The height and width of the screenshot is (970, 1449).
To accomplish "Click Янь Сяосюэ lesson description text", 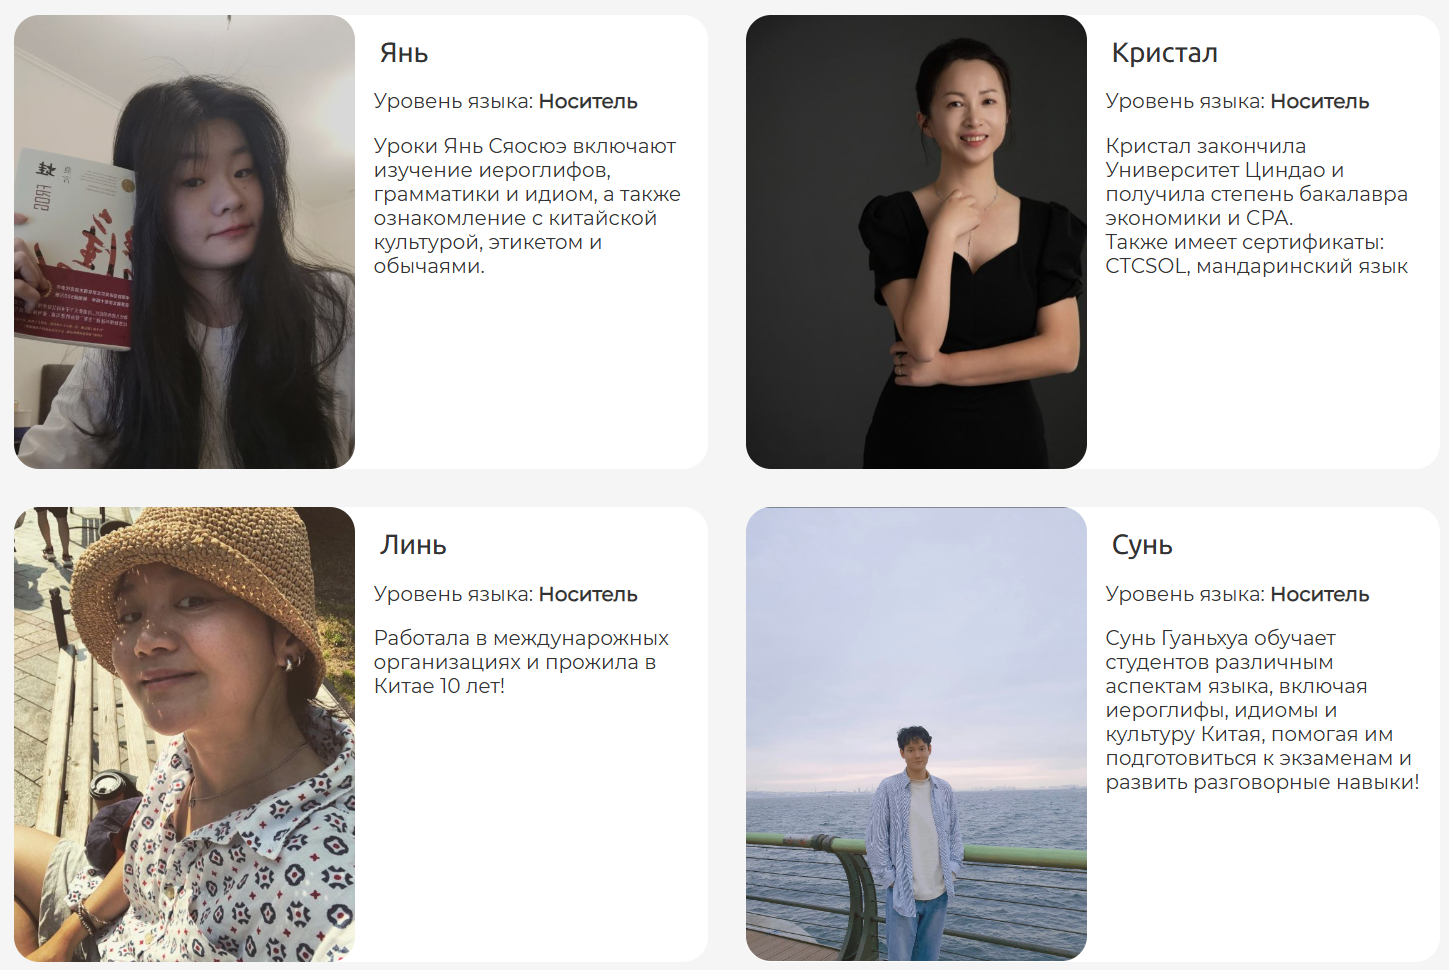I will click(x=527, y=206).
